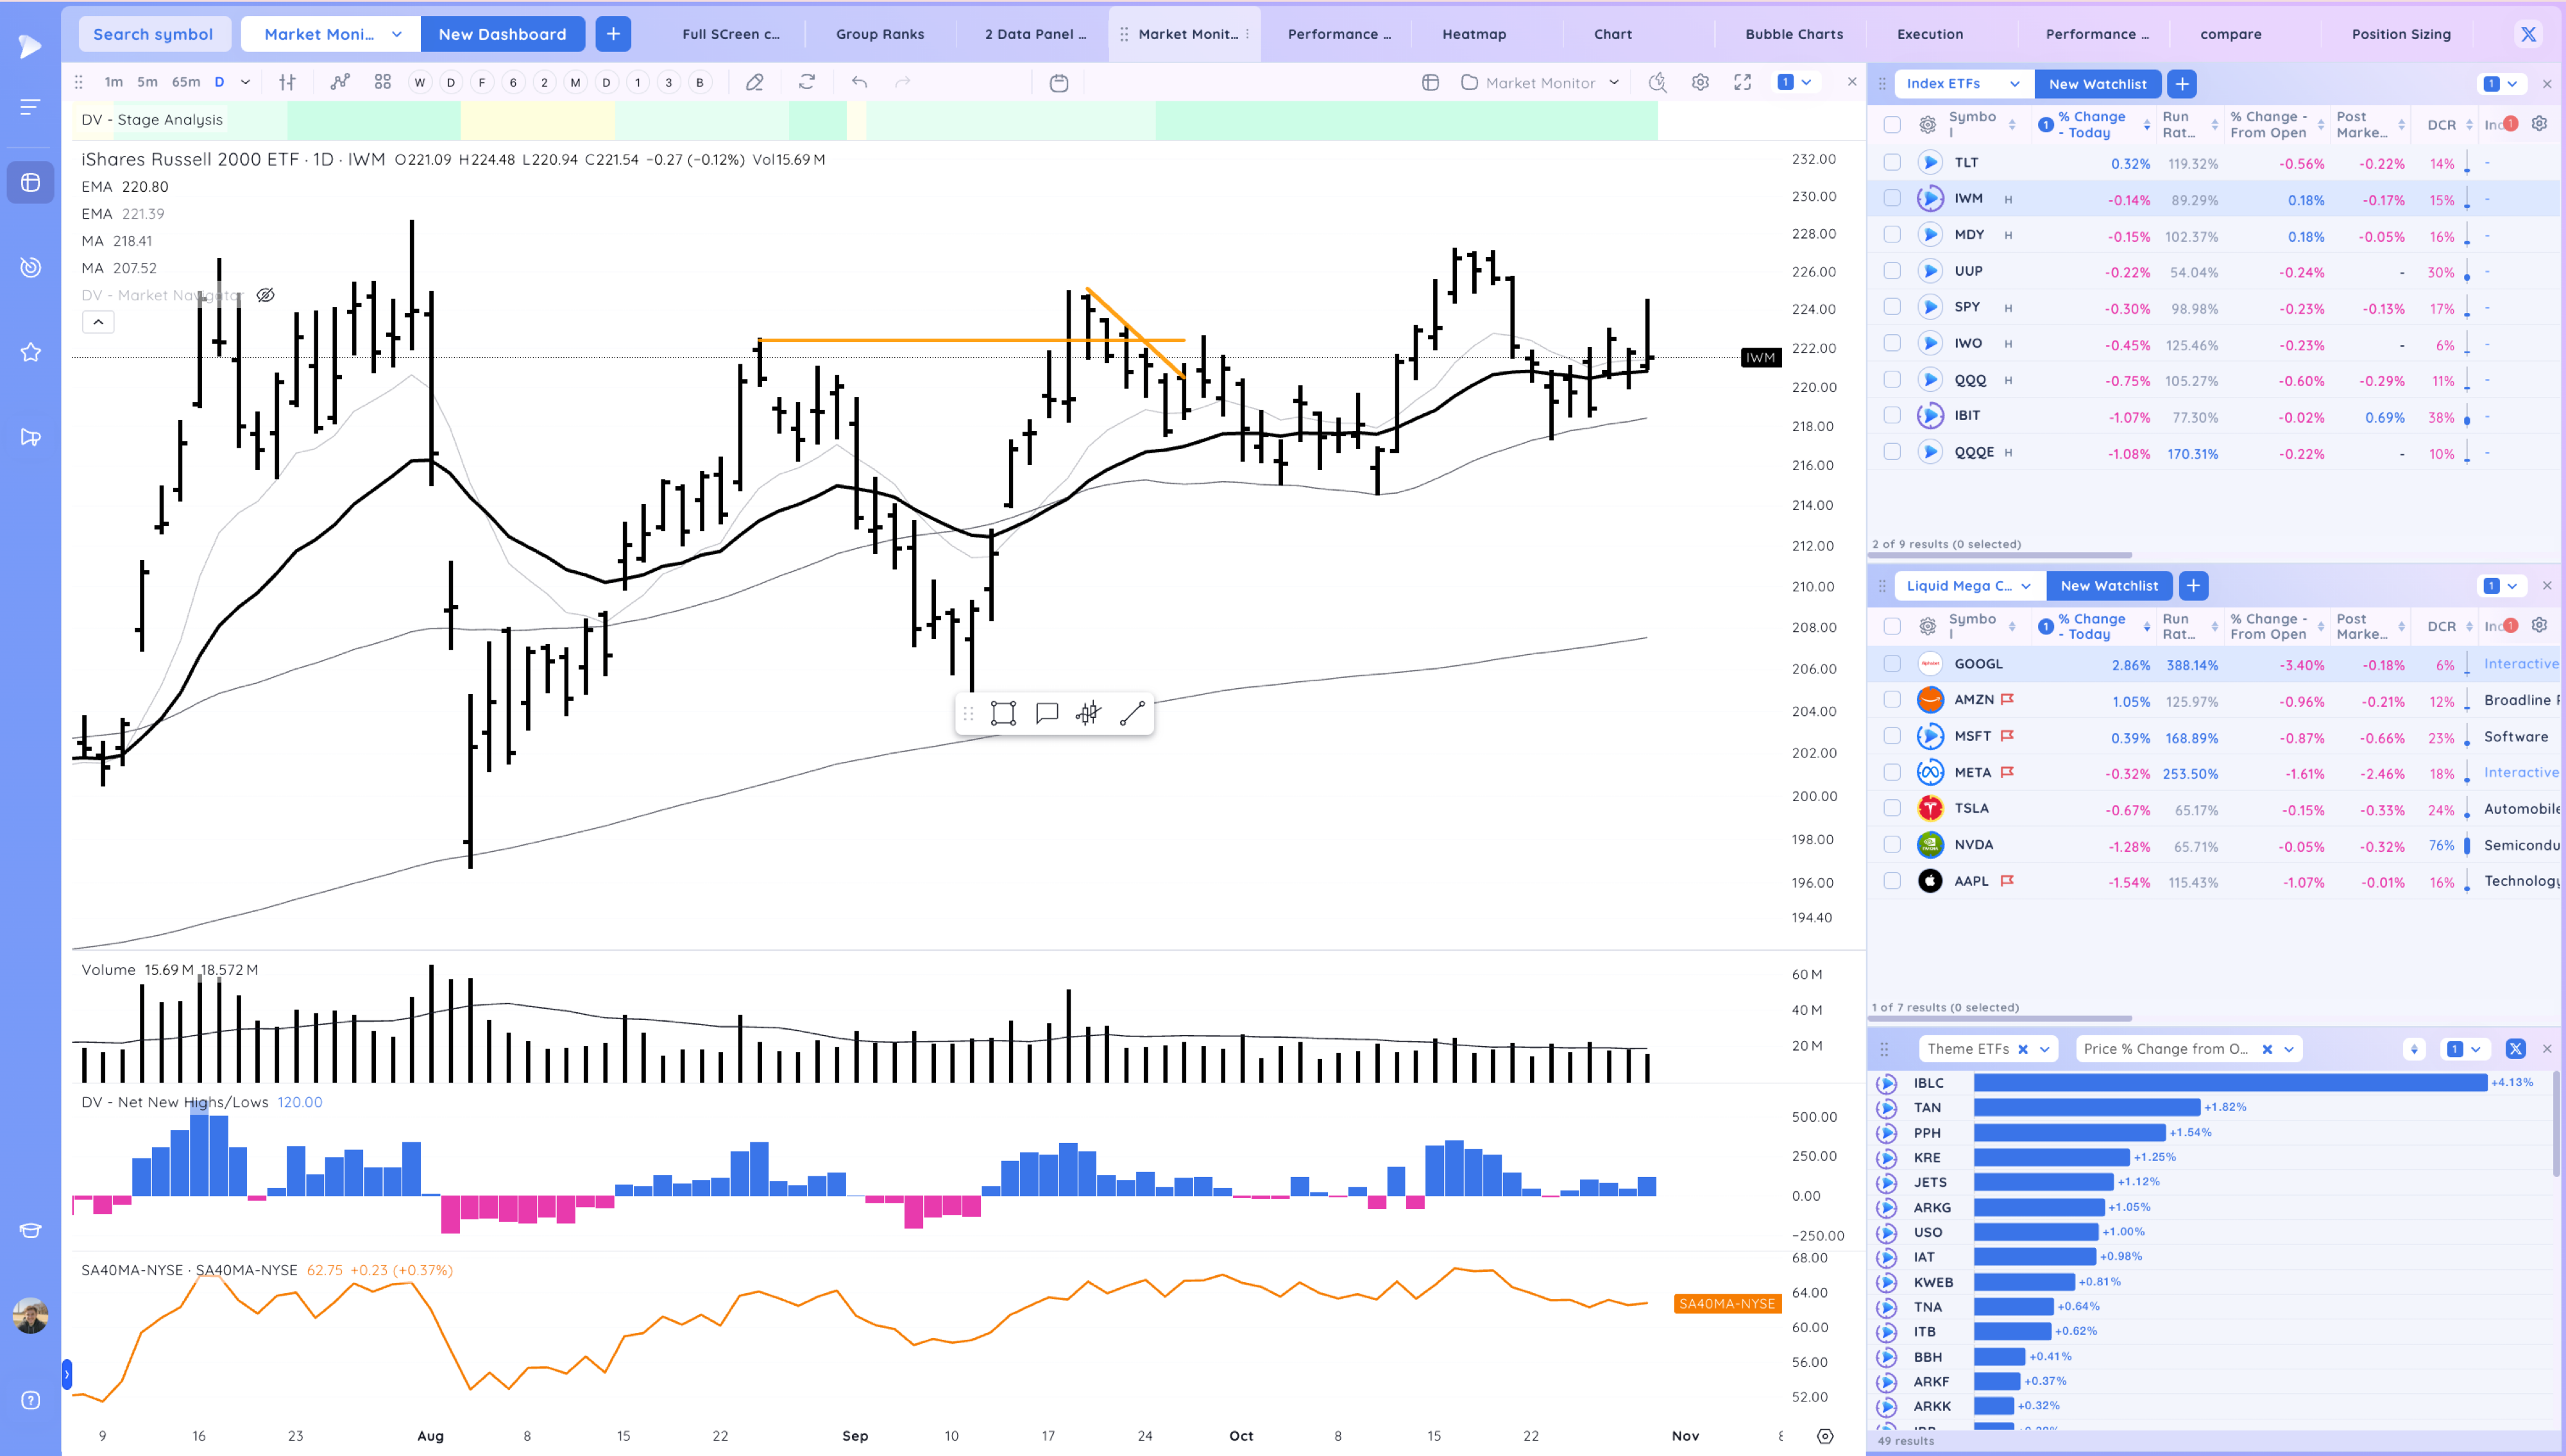Select the trend line drawing tool
Screen dimensions: 2566x1456
pyautogui.click(x=1132, y=713)
